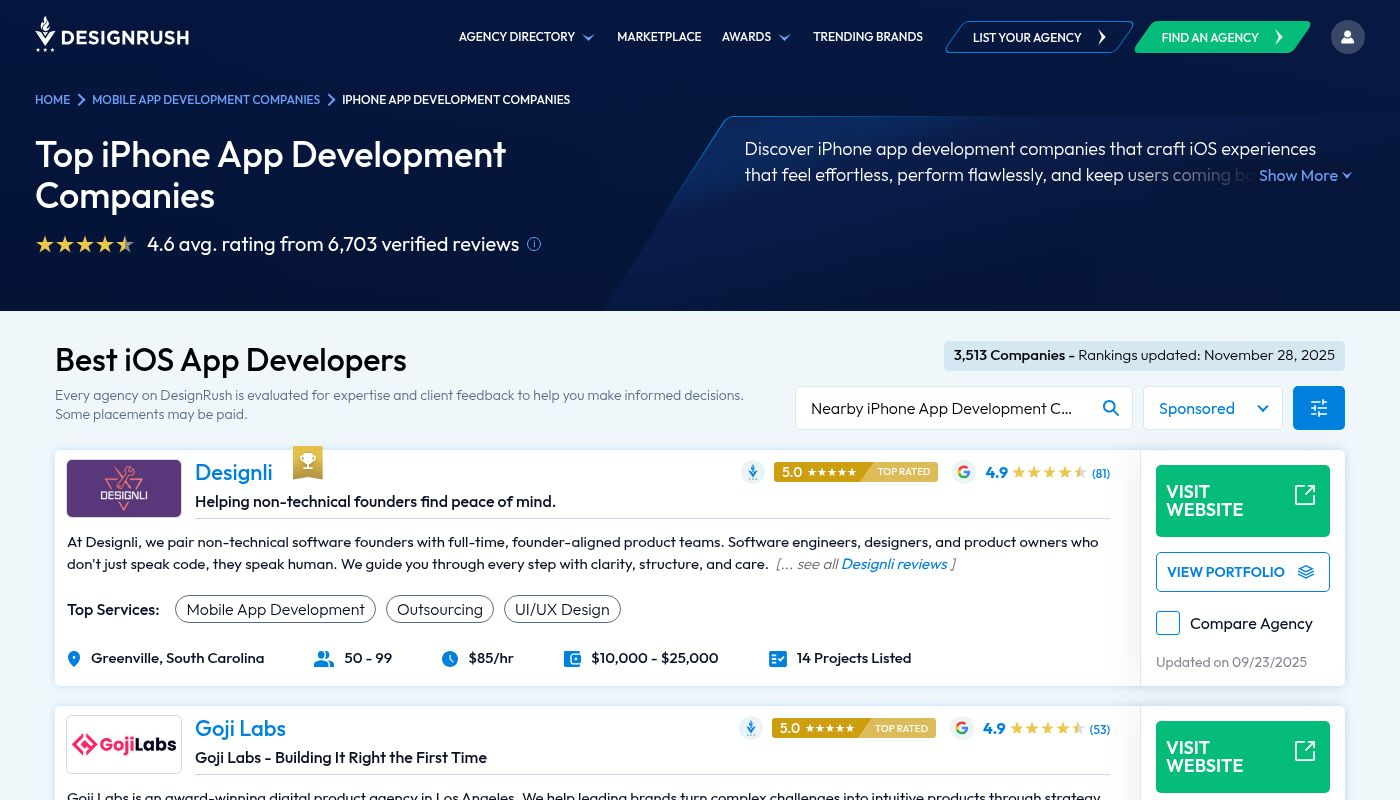This screenshot has width=1400, height=800.
Task: Click the Google icon on Goji Labs listing
Action: pyautogui.click(x=962, y=728)
